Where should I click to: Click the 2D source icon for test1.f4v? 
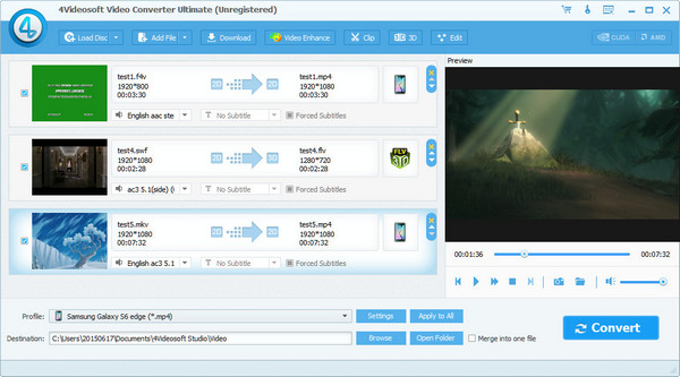[x=216, y=84]
